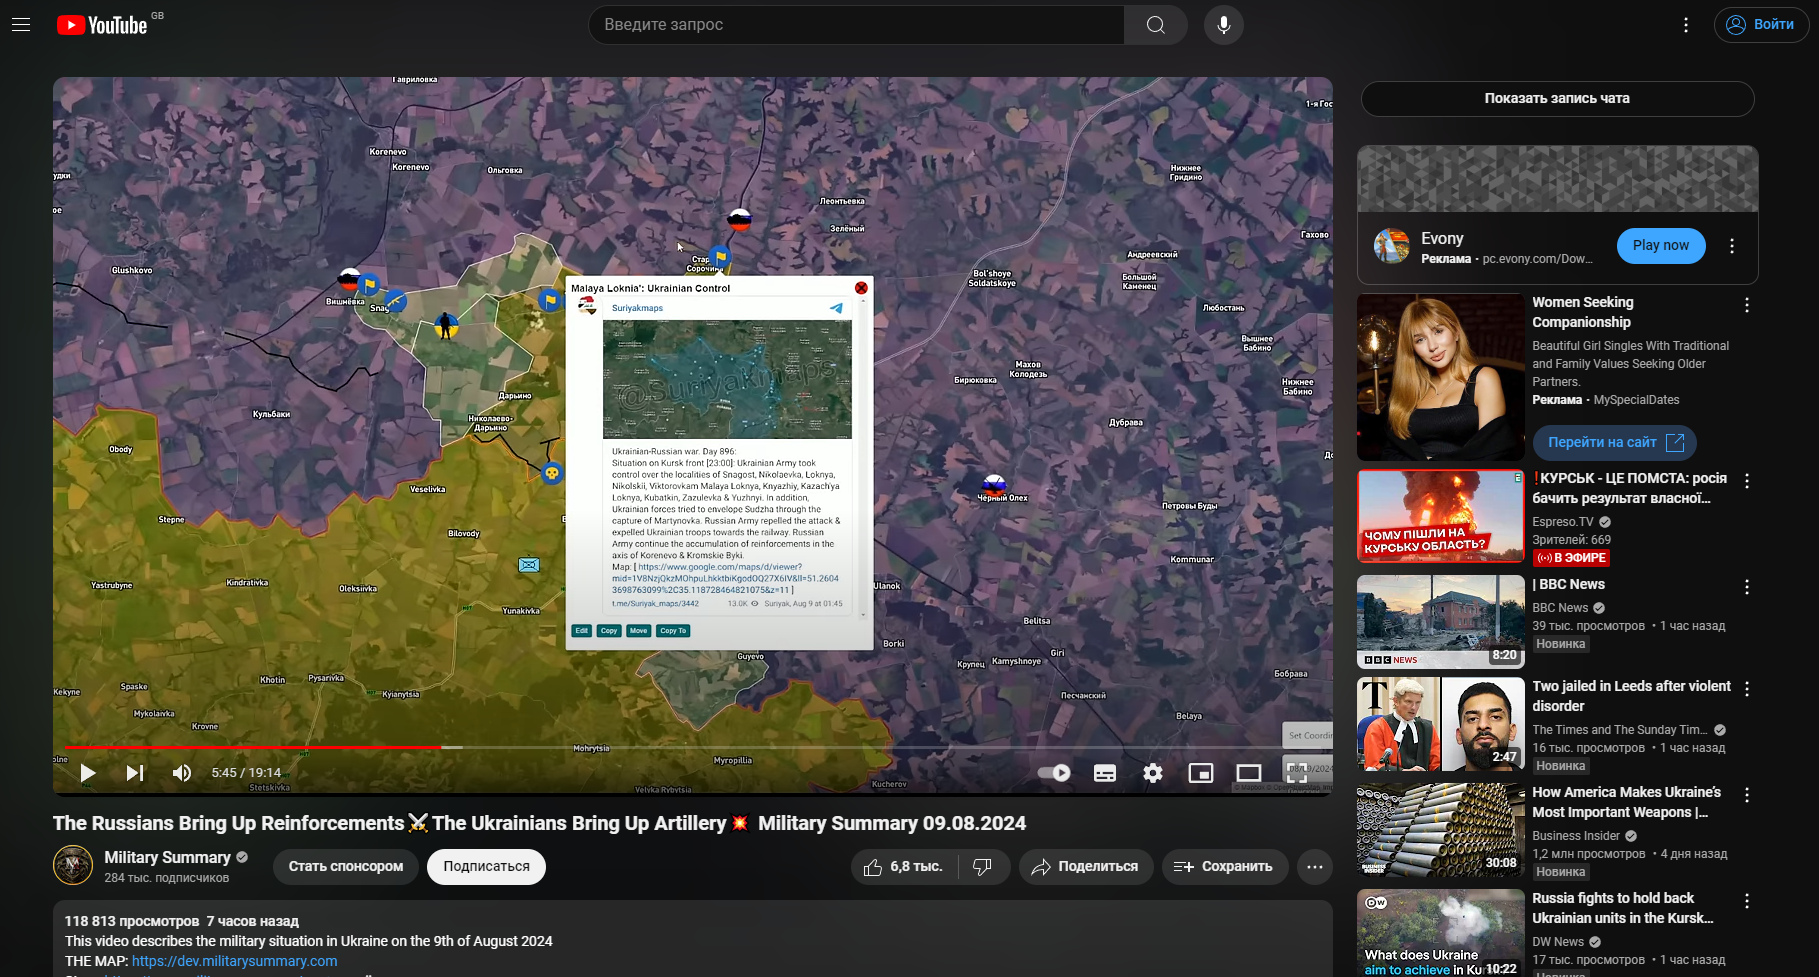
Task: Go to YouTube home via logo
Action: 103,25
